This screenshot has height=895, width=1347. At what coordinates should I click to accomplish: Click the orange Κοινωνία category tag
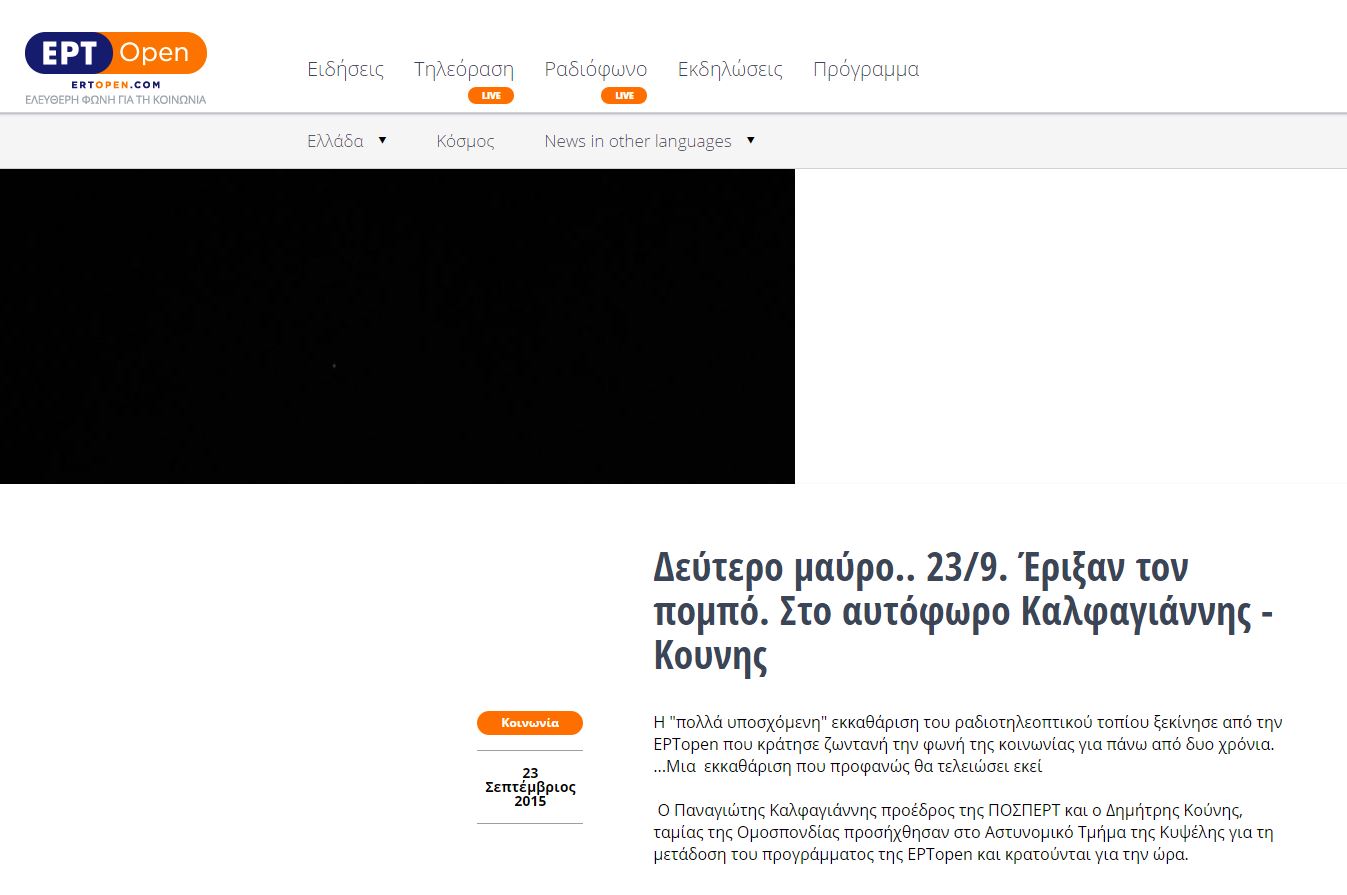[529, 723]
